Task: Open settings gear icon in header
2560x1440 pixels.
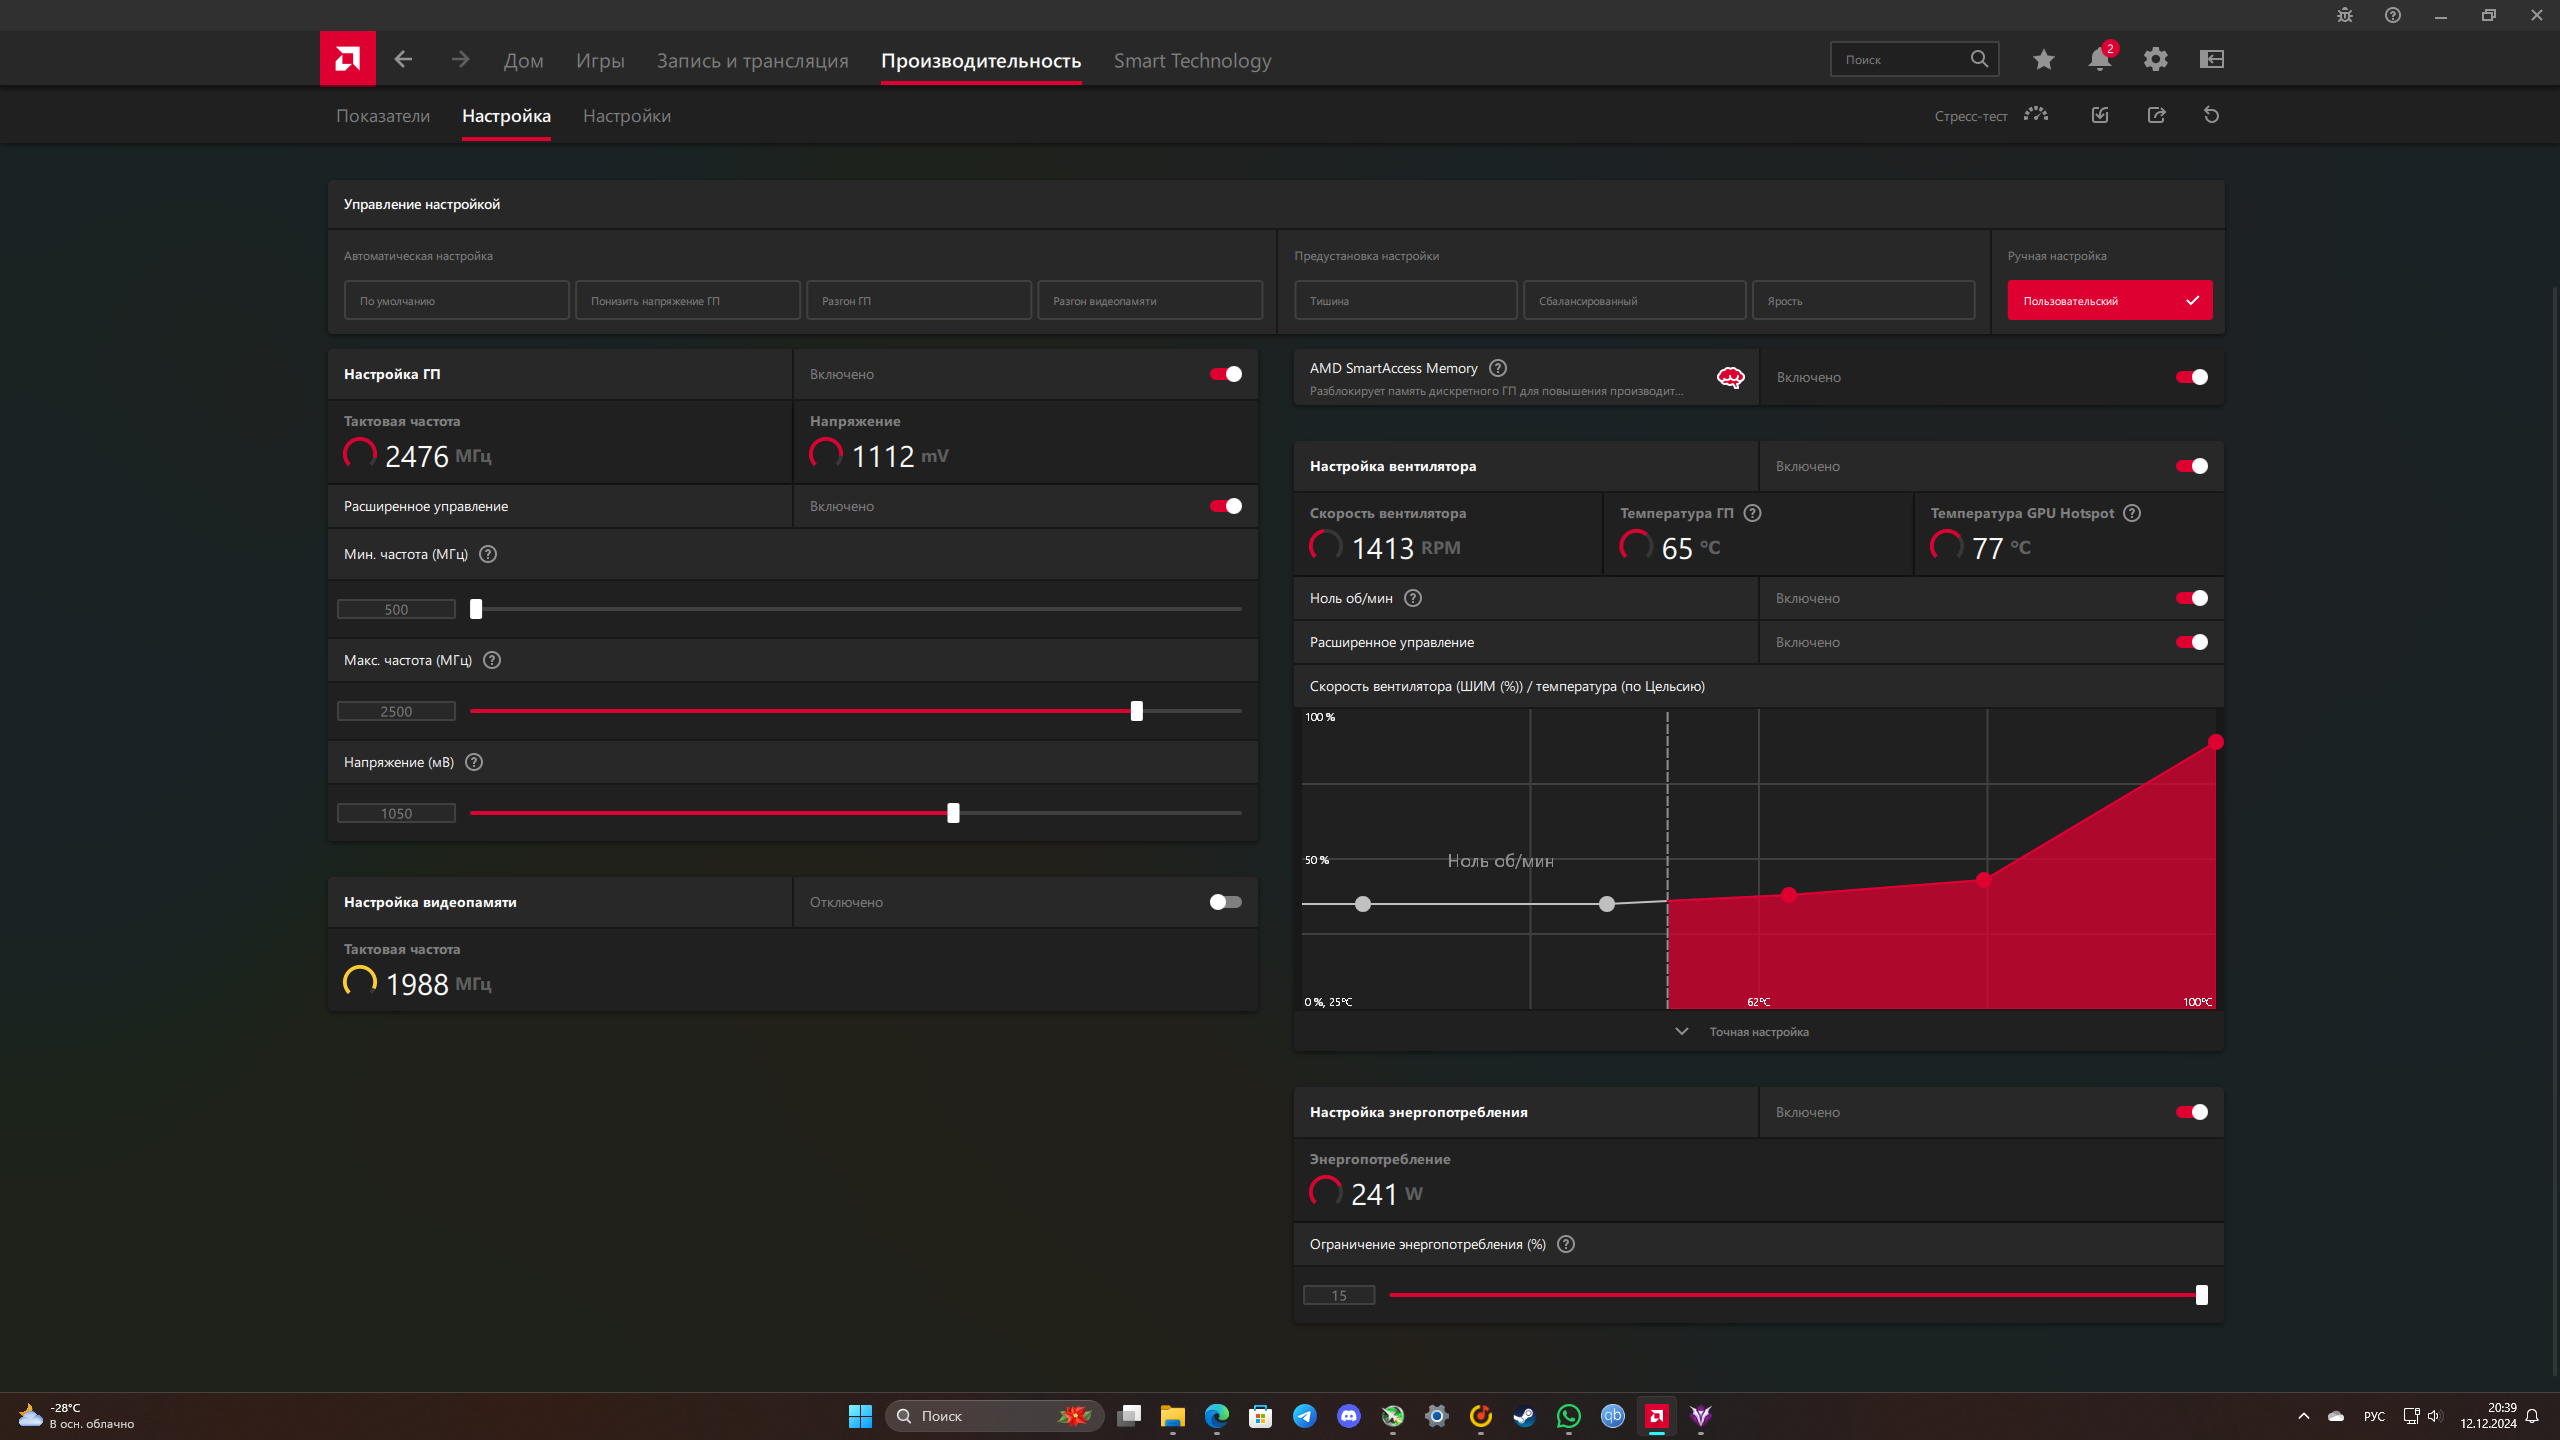Action: (2155, 60)
